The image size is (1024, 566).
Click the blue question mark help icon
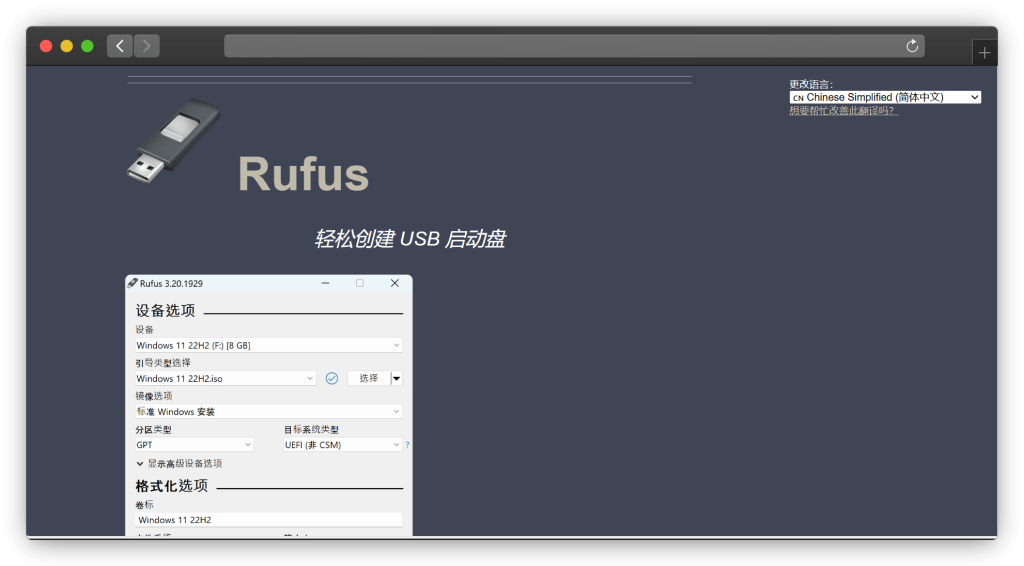(407, 445)
